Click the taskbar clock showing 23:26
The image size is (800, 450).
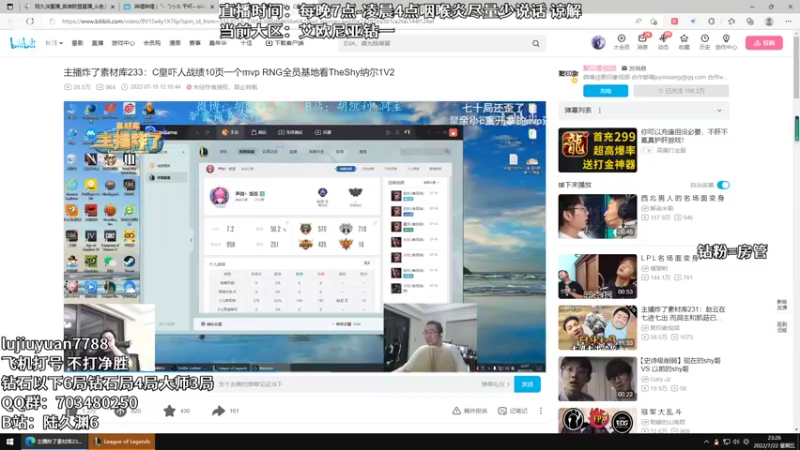(773, 442)
